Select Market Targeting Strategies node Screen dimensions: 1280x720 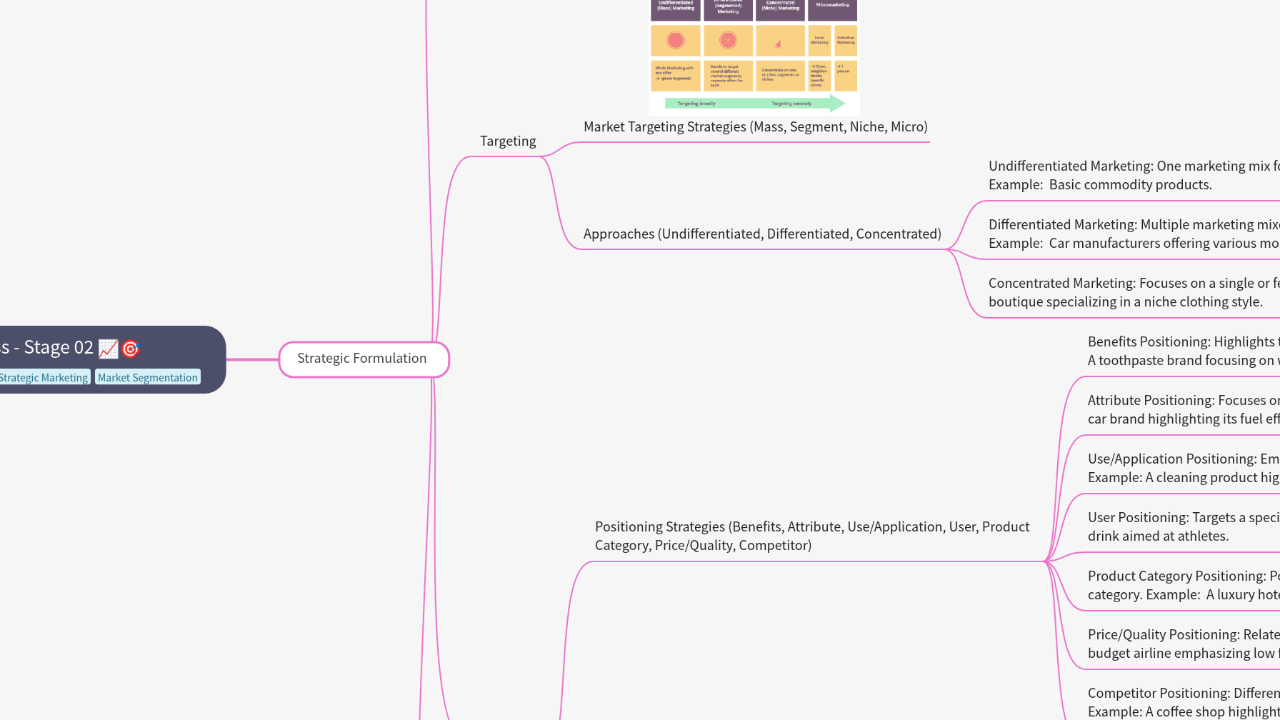coord(755,127)
